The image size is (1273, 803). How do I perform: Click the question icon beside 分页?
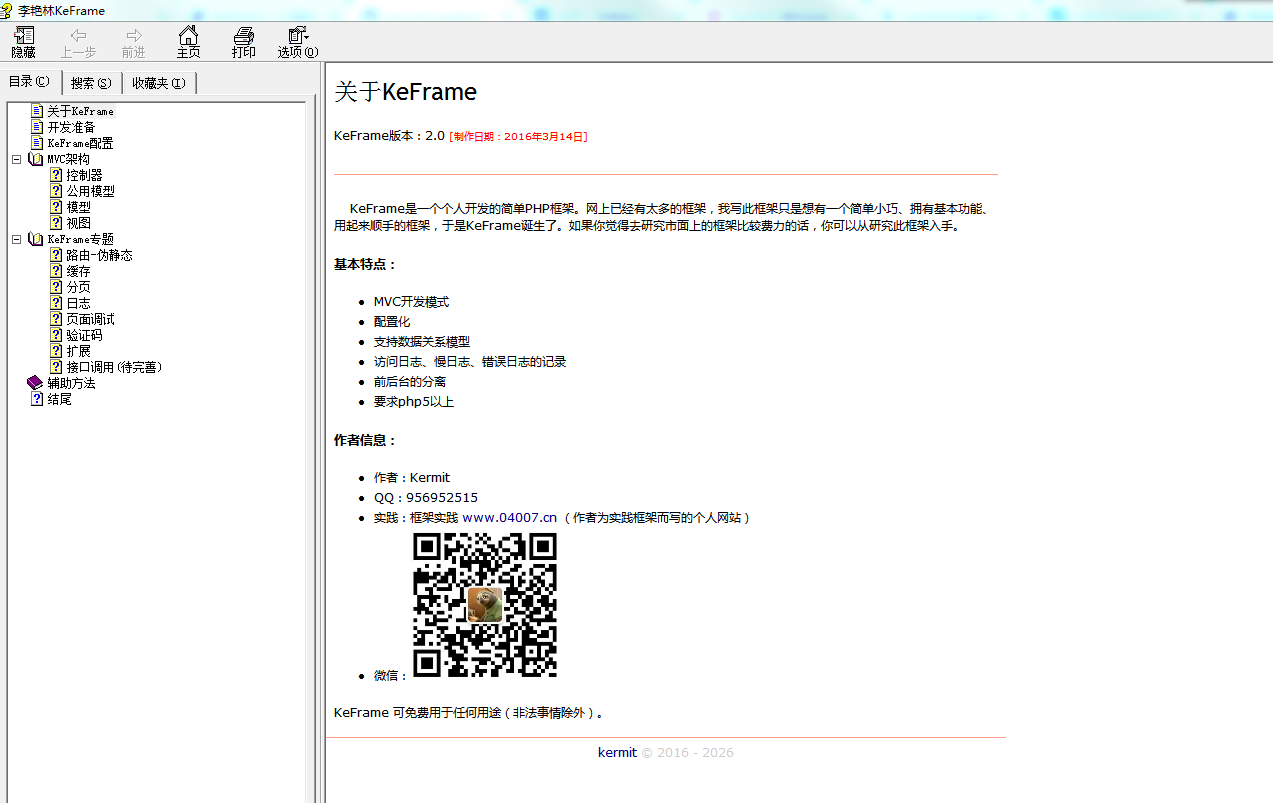point(56,287)
